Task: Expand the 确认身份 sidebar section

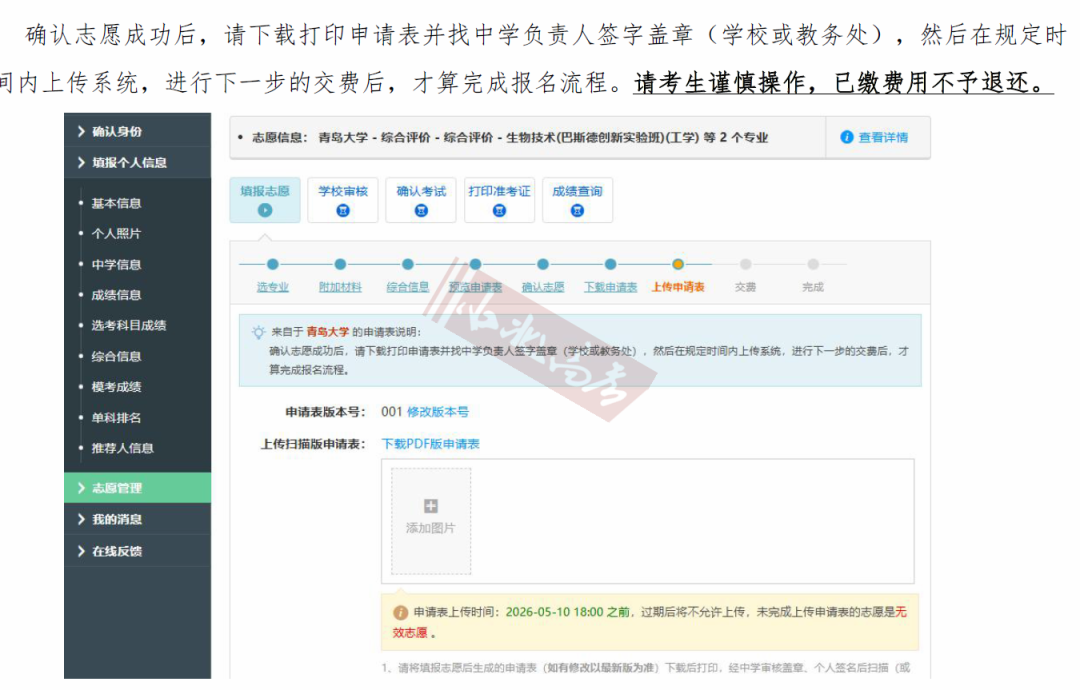Action: click(x=137, y=131)
